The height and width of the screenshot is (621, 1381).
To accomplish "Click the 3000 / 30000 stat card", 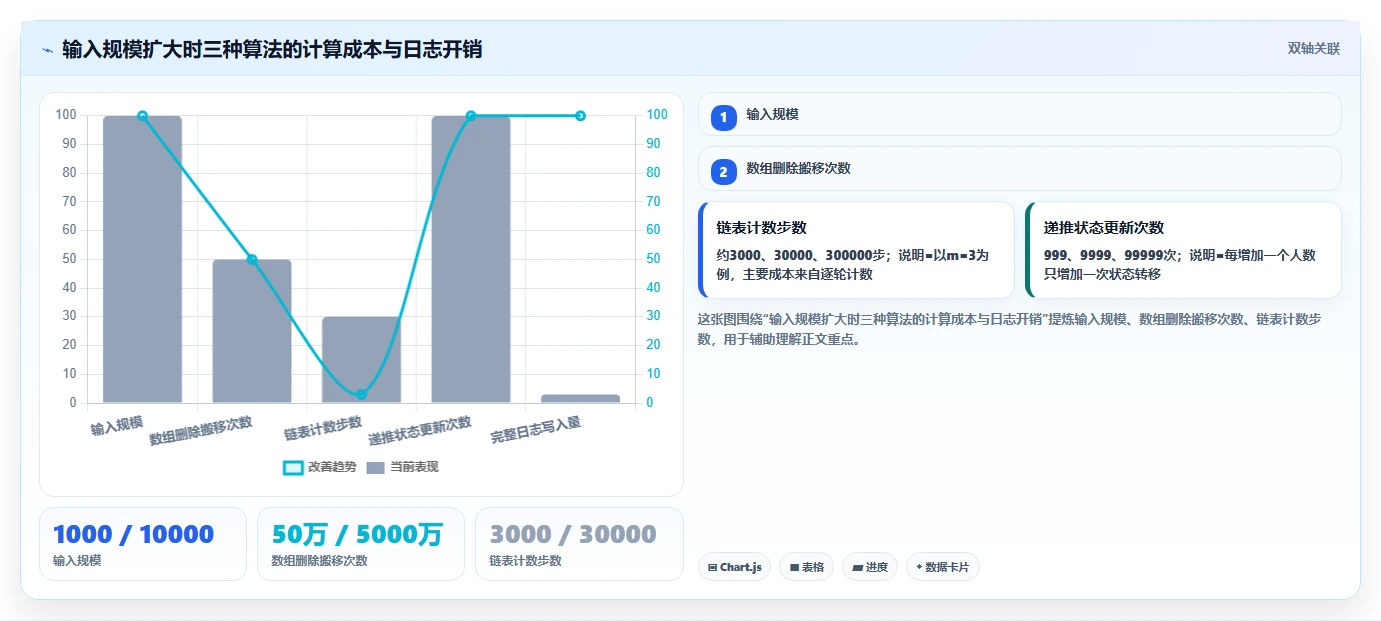I will (x=579, y=544).
